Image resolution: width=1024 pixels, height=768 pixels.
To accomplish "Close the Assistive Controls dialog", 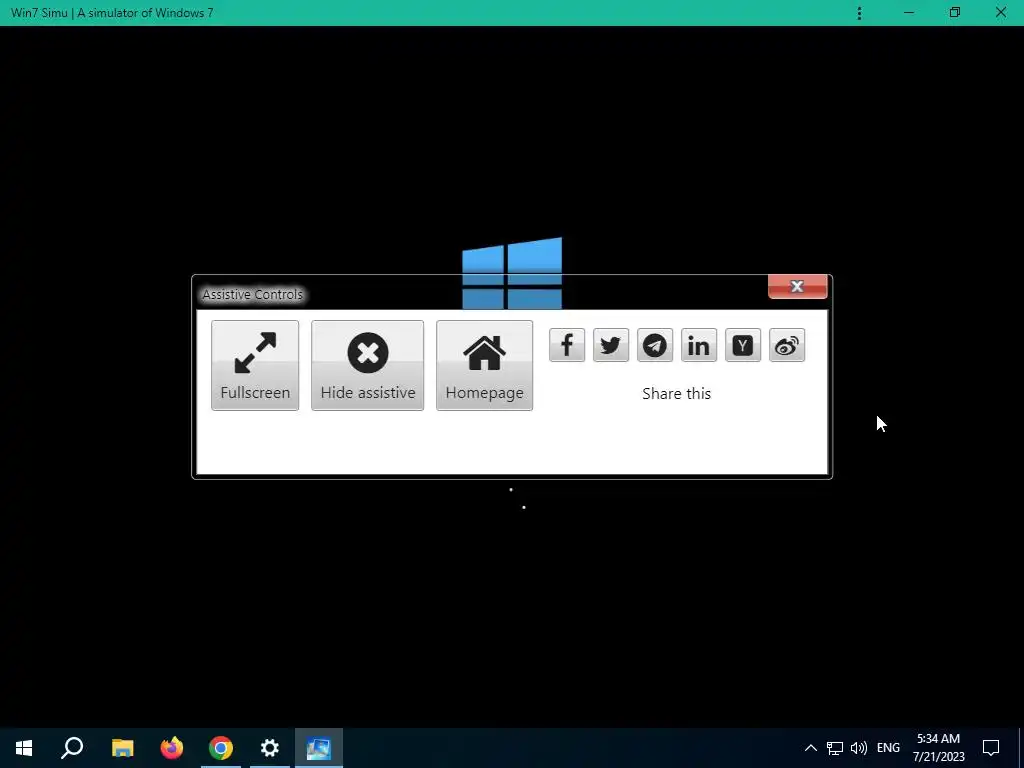I will click(x=797, y=286).
